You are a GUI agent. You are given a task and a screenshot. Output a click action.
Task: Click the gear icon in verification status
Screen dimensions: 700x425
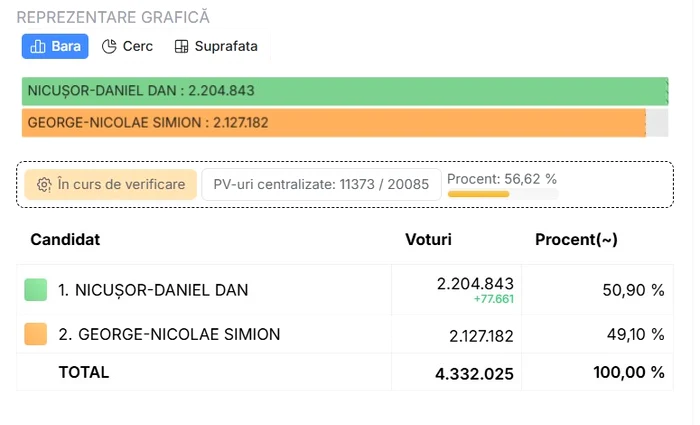click(44, 184)
